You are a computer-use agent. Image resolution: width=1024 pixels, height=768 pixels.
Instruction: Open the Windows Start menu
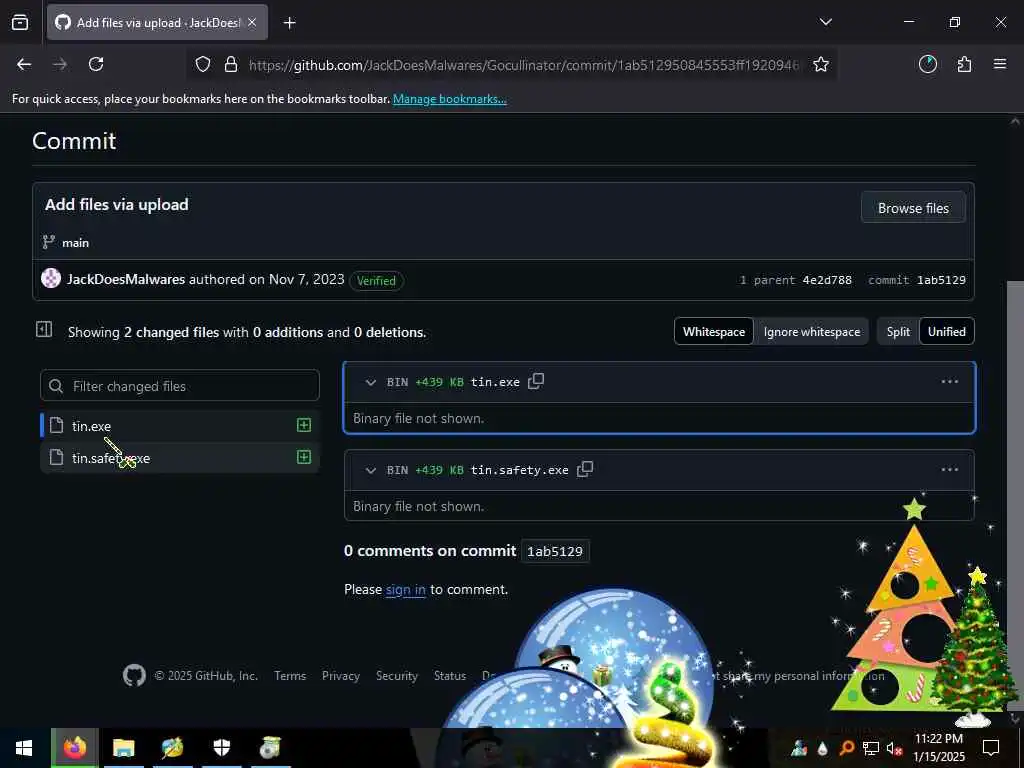coord(25,748)
